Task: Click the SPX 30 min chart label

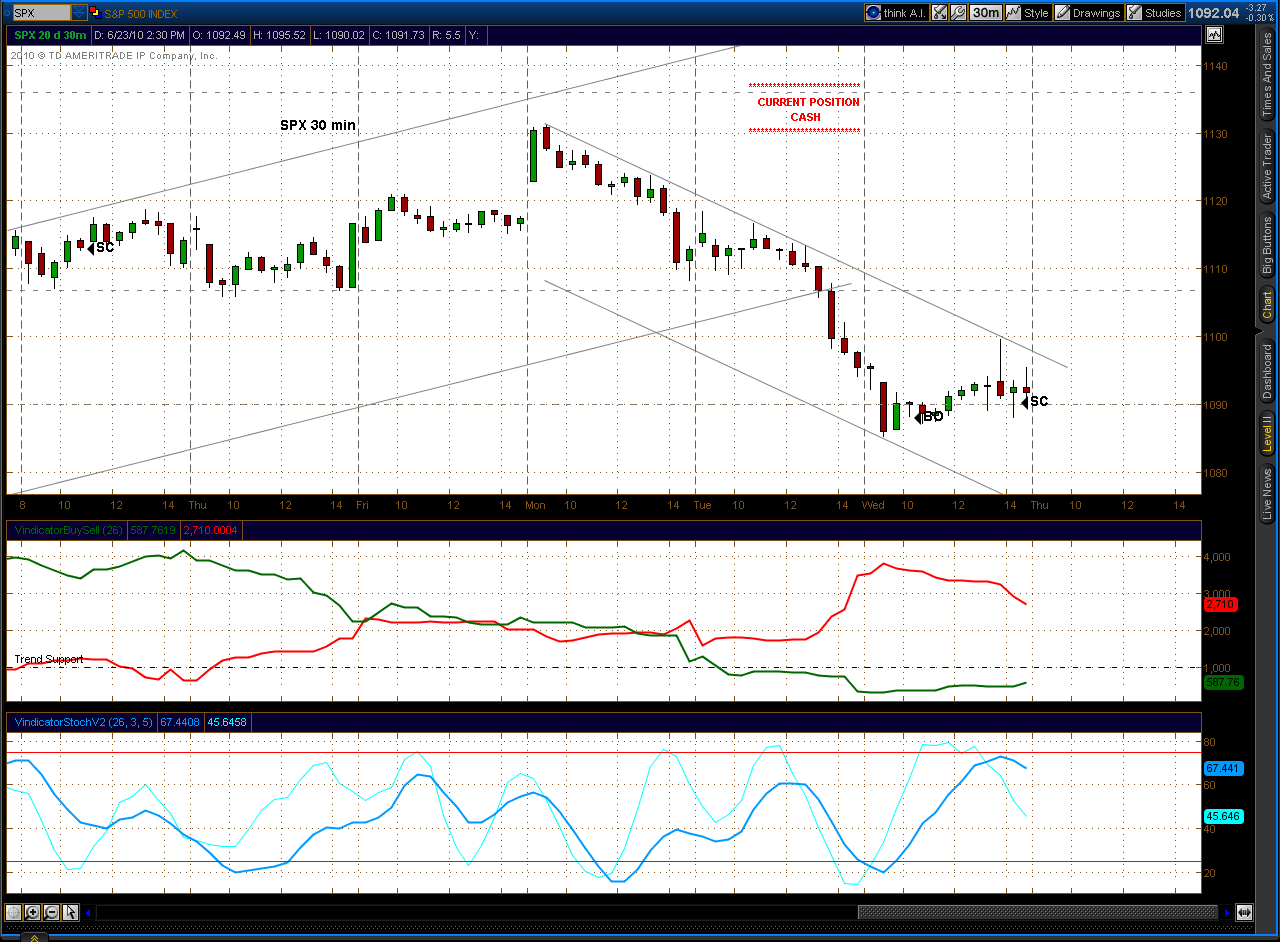Action: [318, 125]
